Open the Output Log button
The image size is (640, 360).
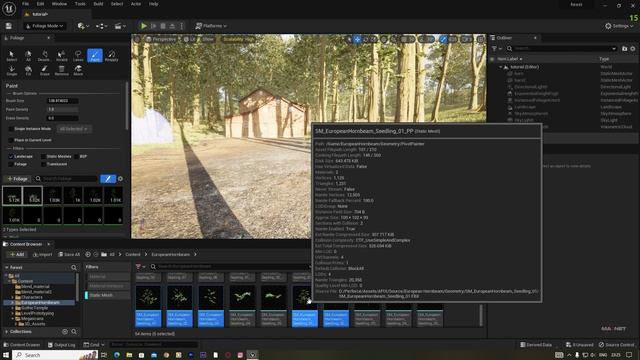(61, 345)
